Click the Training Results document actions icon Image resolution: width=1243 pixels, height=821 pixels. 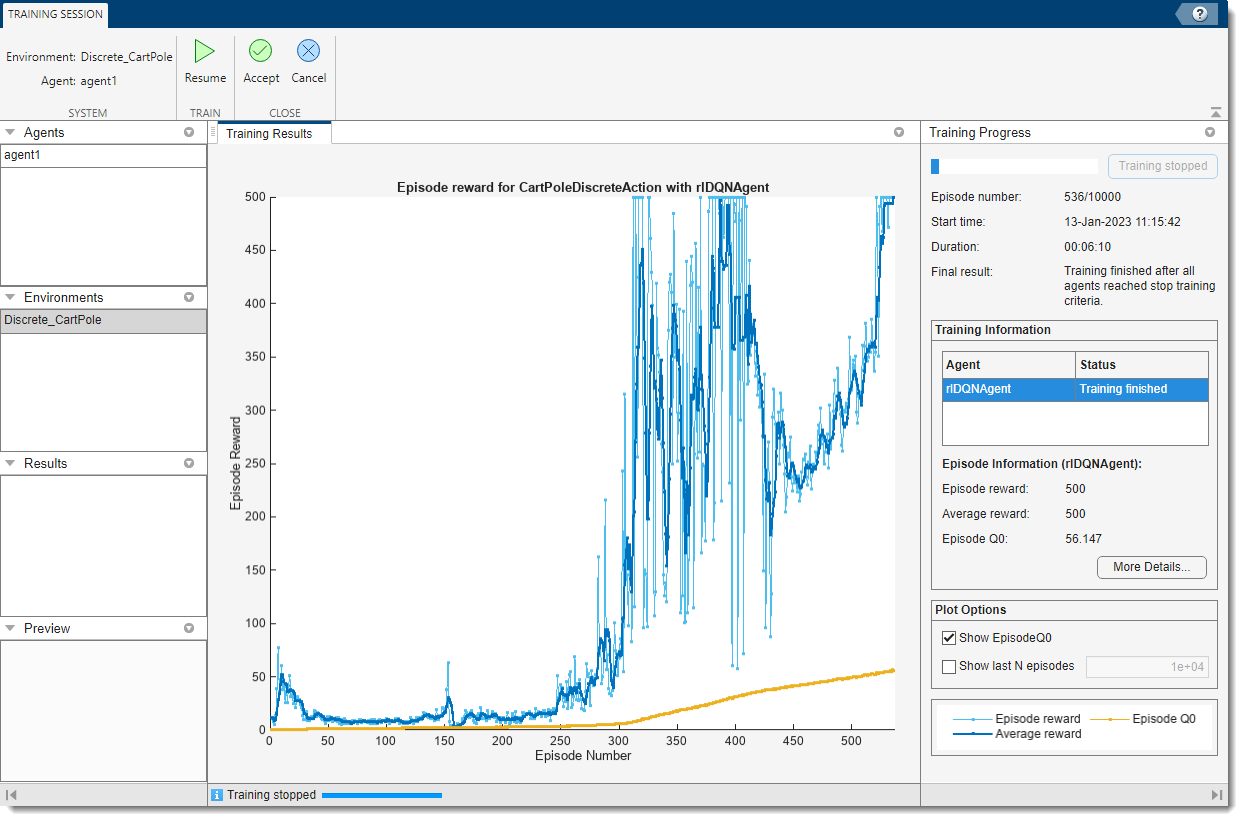coord(899,132)
